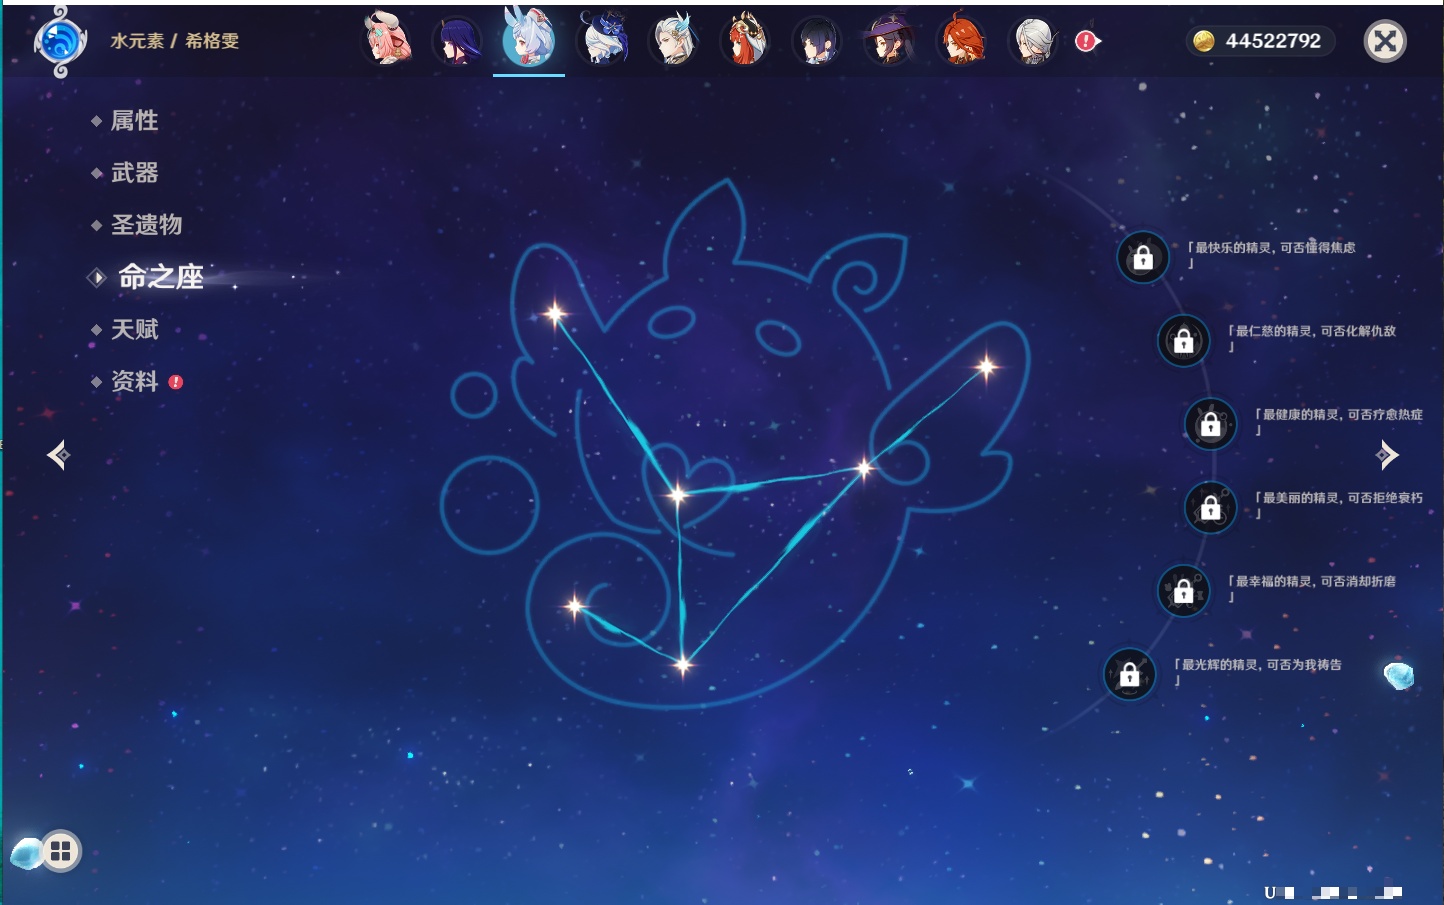Click the Mora amount 44522792
The width and height of the screenshot is (1444, 905).
click(1273, 41)
